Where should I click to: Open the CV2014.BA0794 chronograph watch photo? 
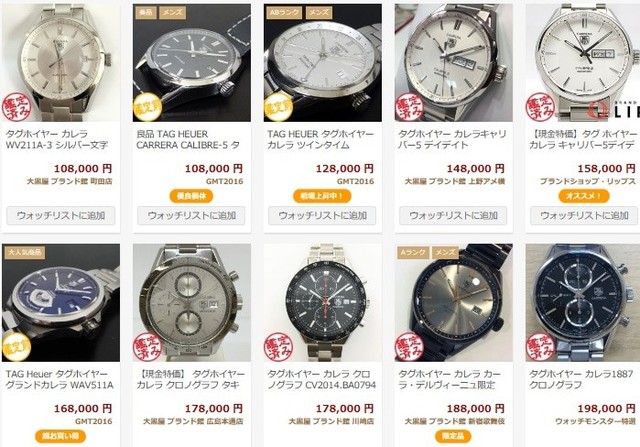coord(322,302)
